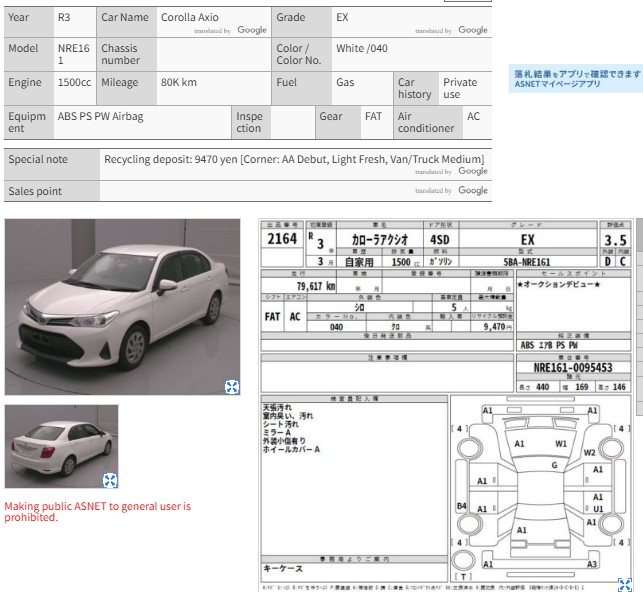Select the 'NRE161' model value
643x592 pixels.
tap(73, 54)
